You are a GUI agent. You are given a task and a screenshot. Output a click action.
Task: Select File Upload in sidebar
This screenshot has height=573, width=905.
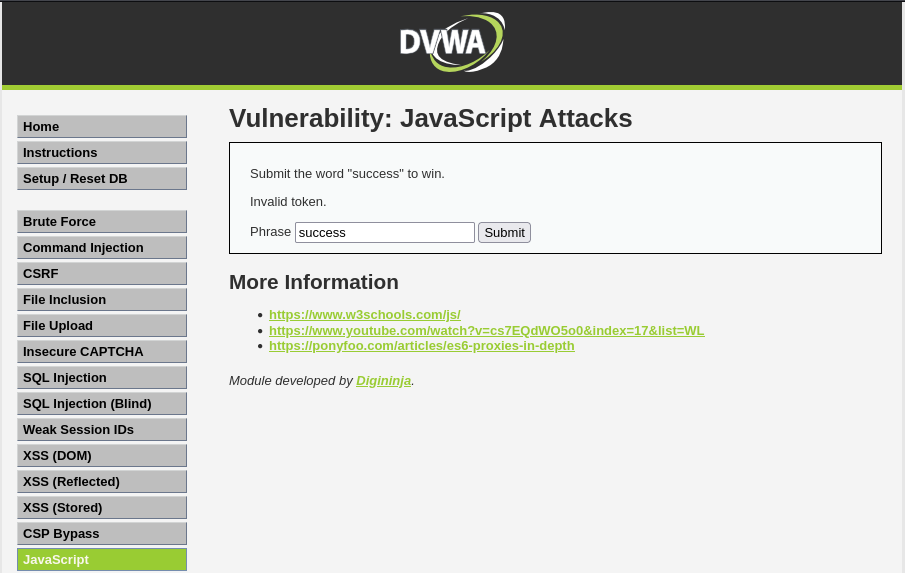(101, 326)
